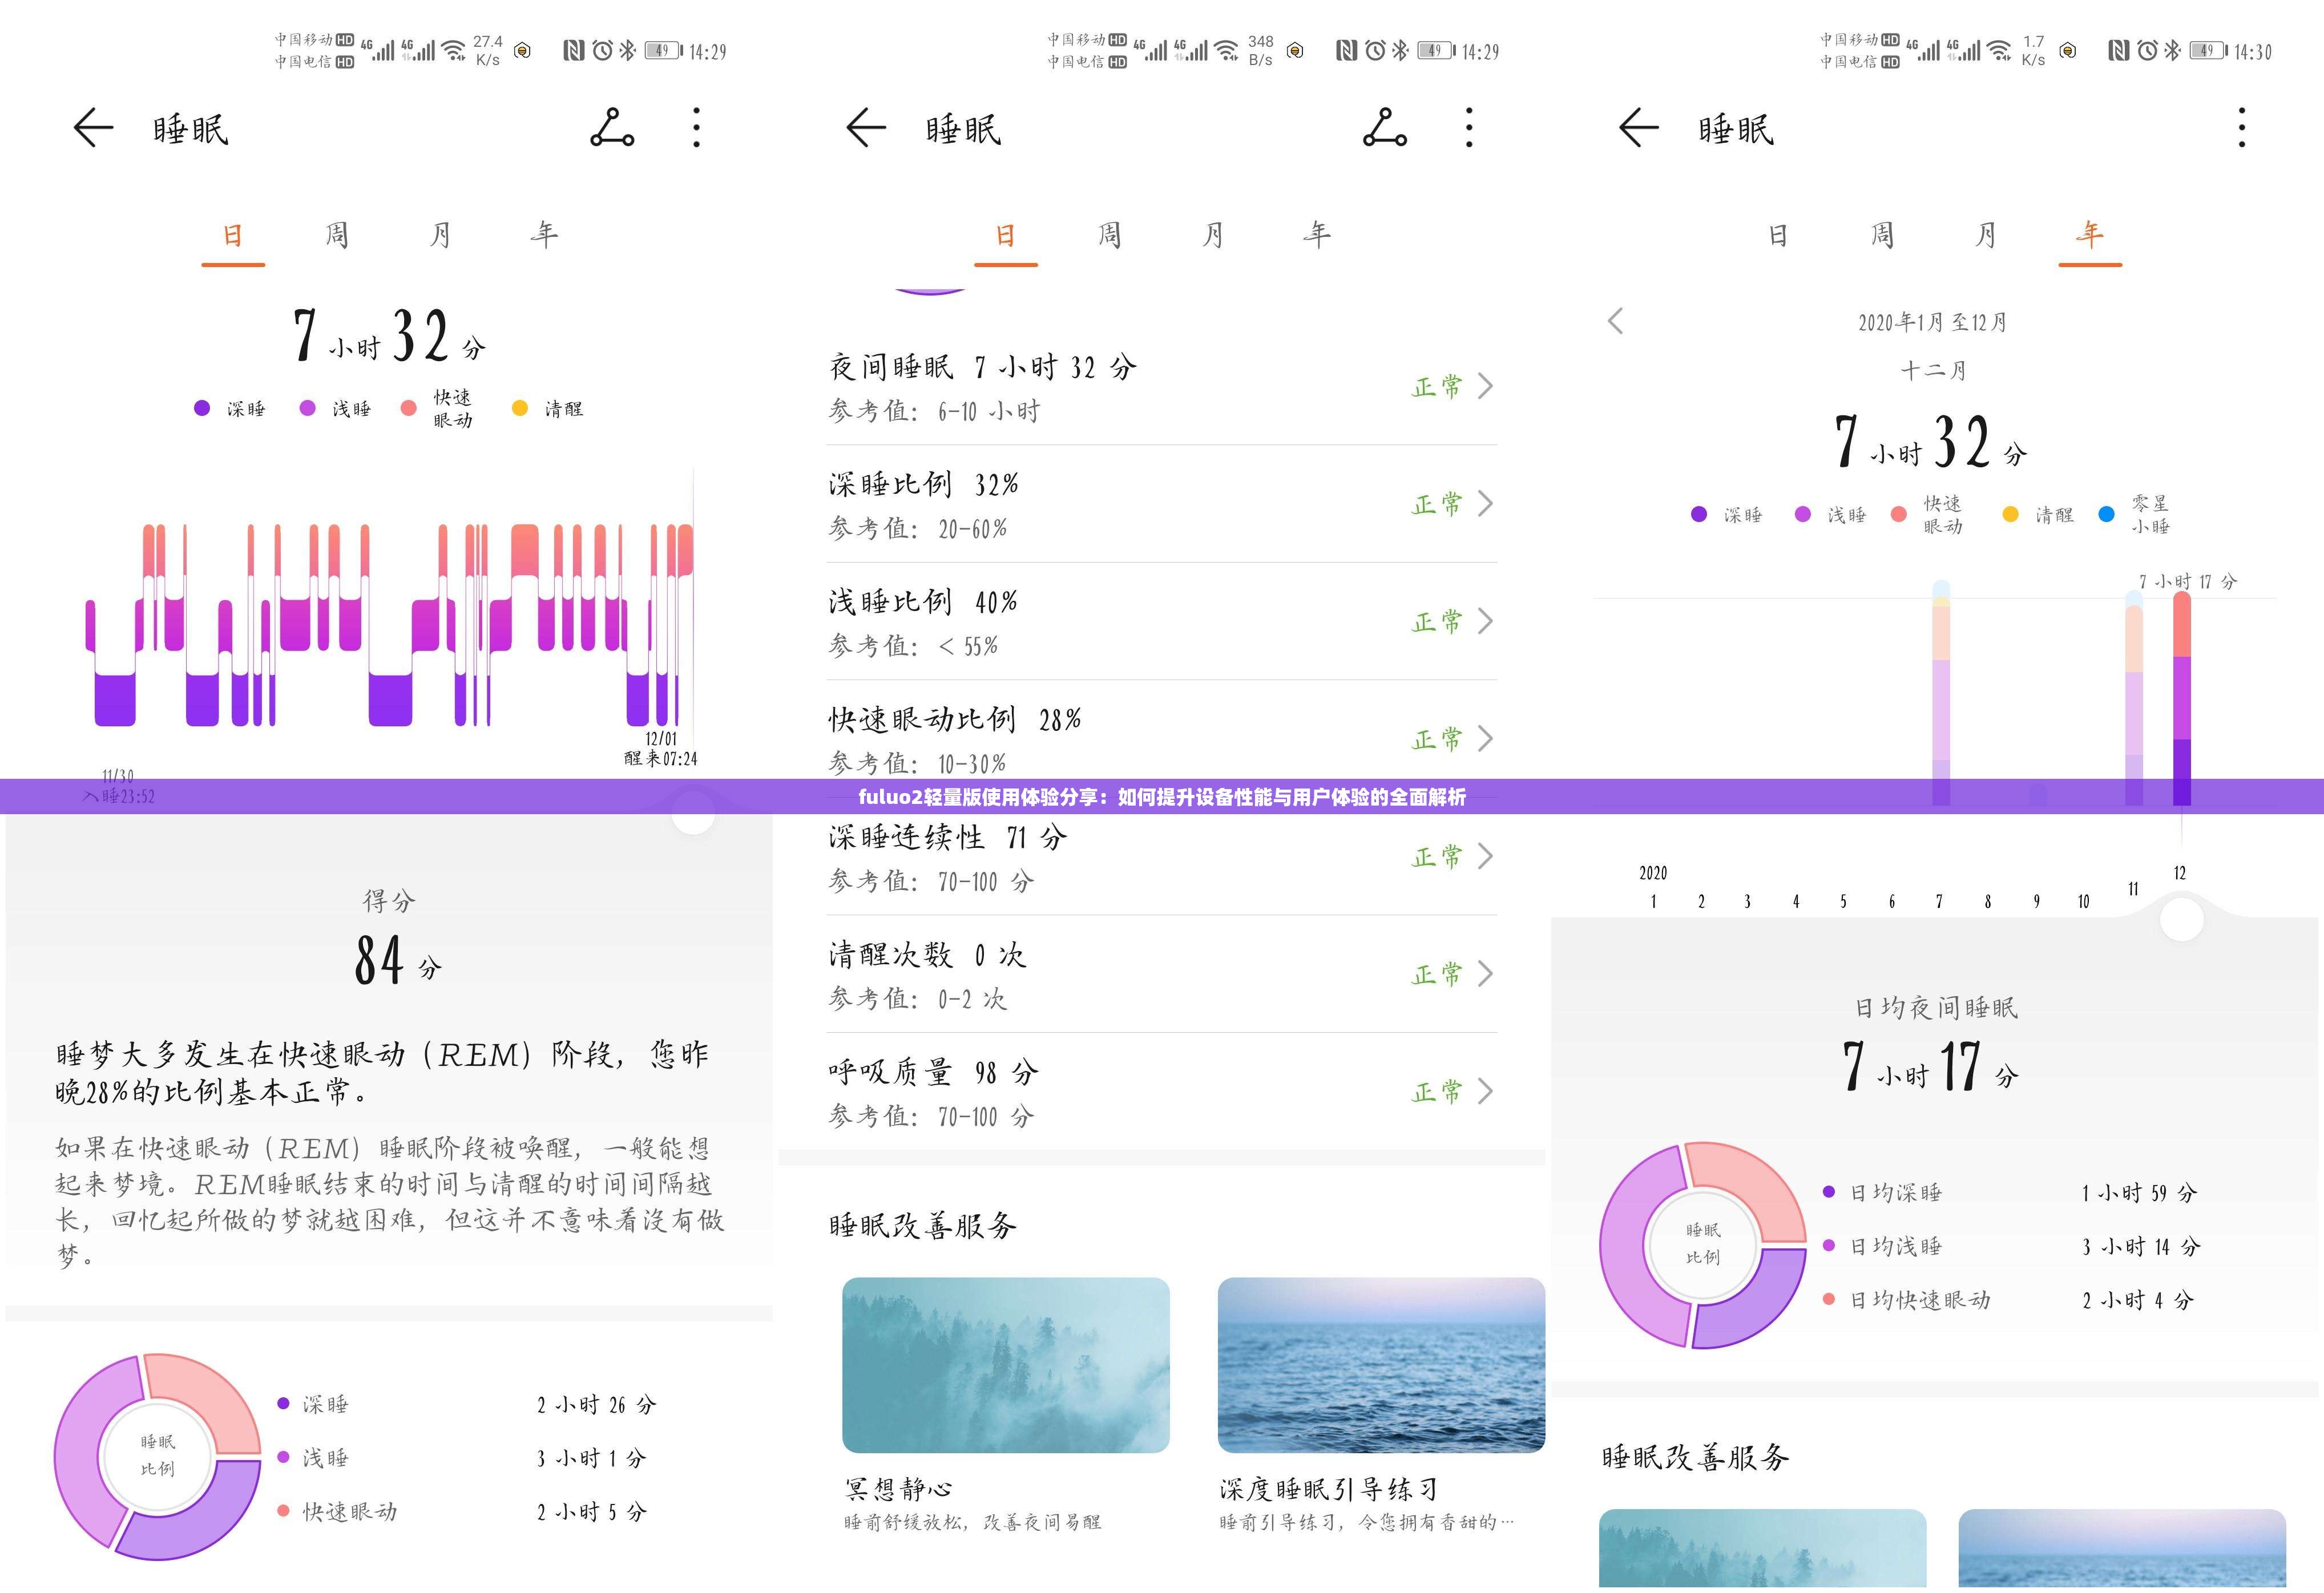The height and width of the screenshot is (1593, 2324).
Task: Open share-route icon in left screen header
Action: (612, 128)
